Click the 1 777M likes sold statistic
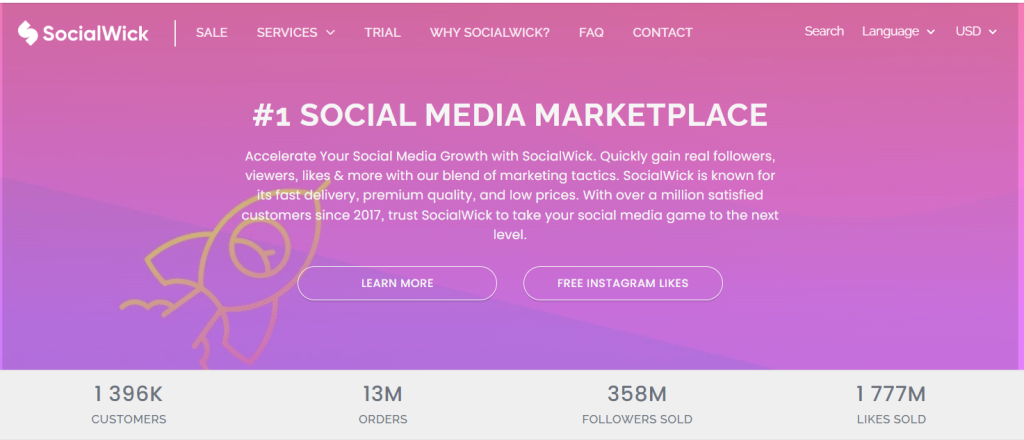1024x440 pixels. [x=891, y=394]
